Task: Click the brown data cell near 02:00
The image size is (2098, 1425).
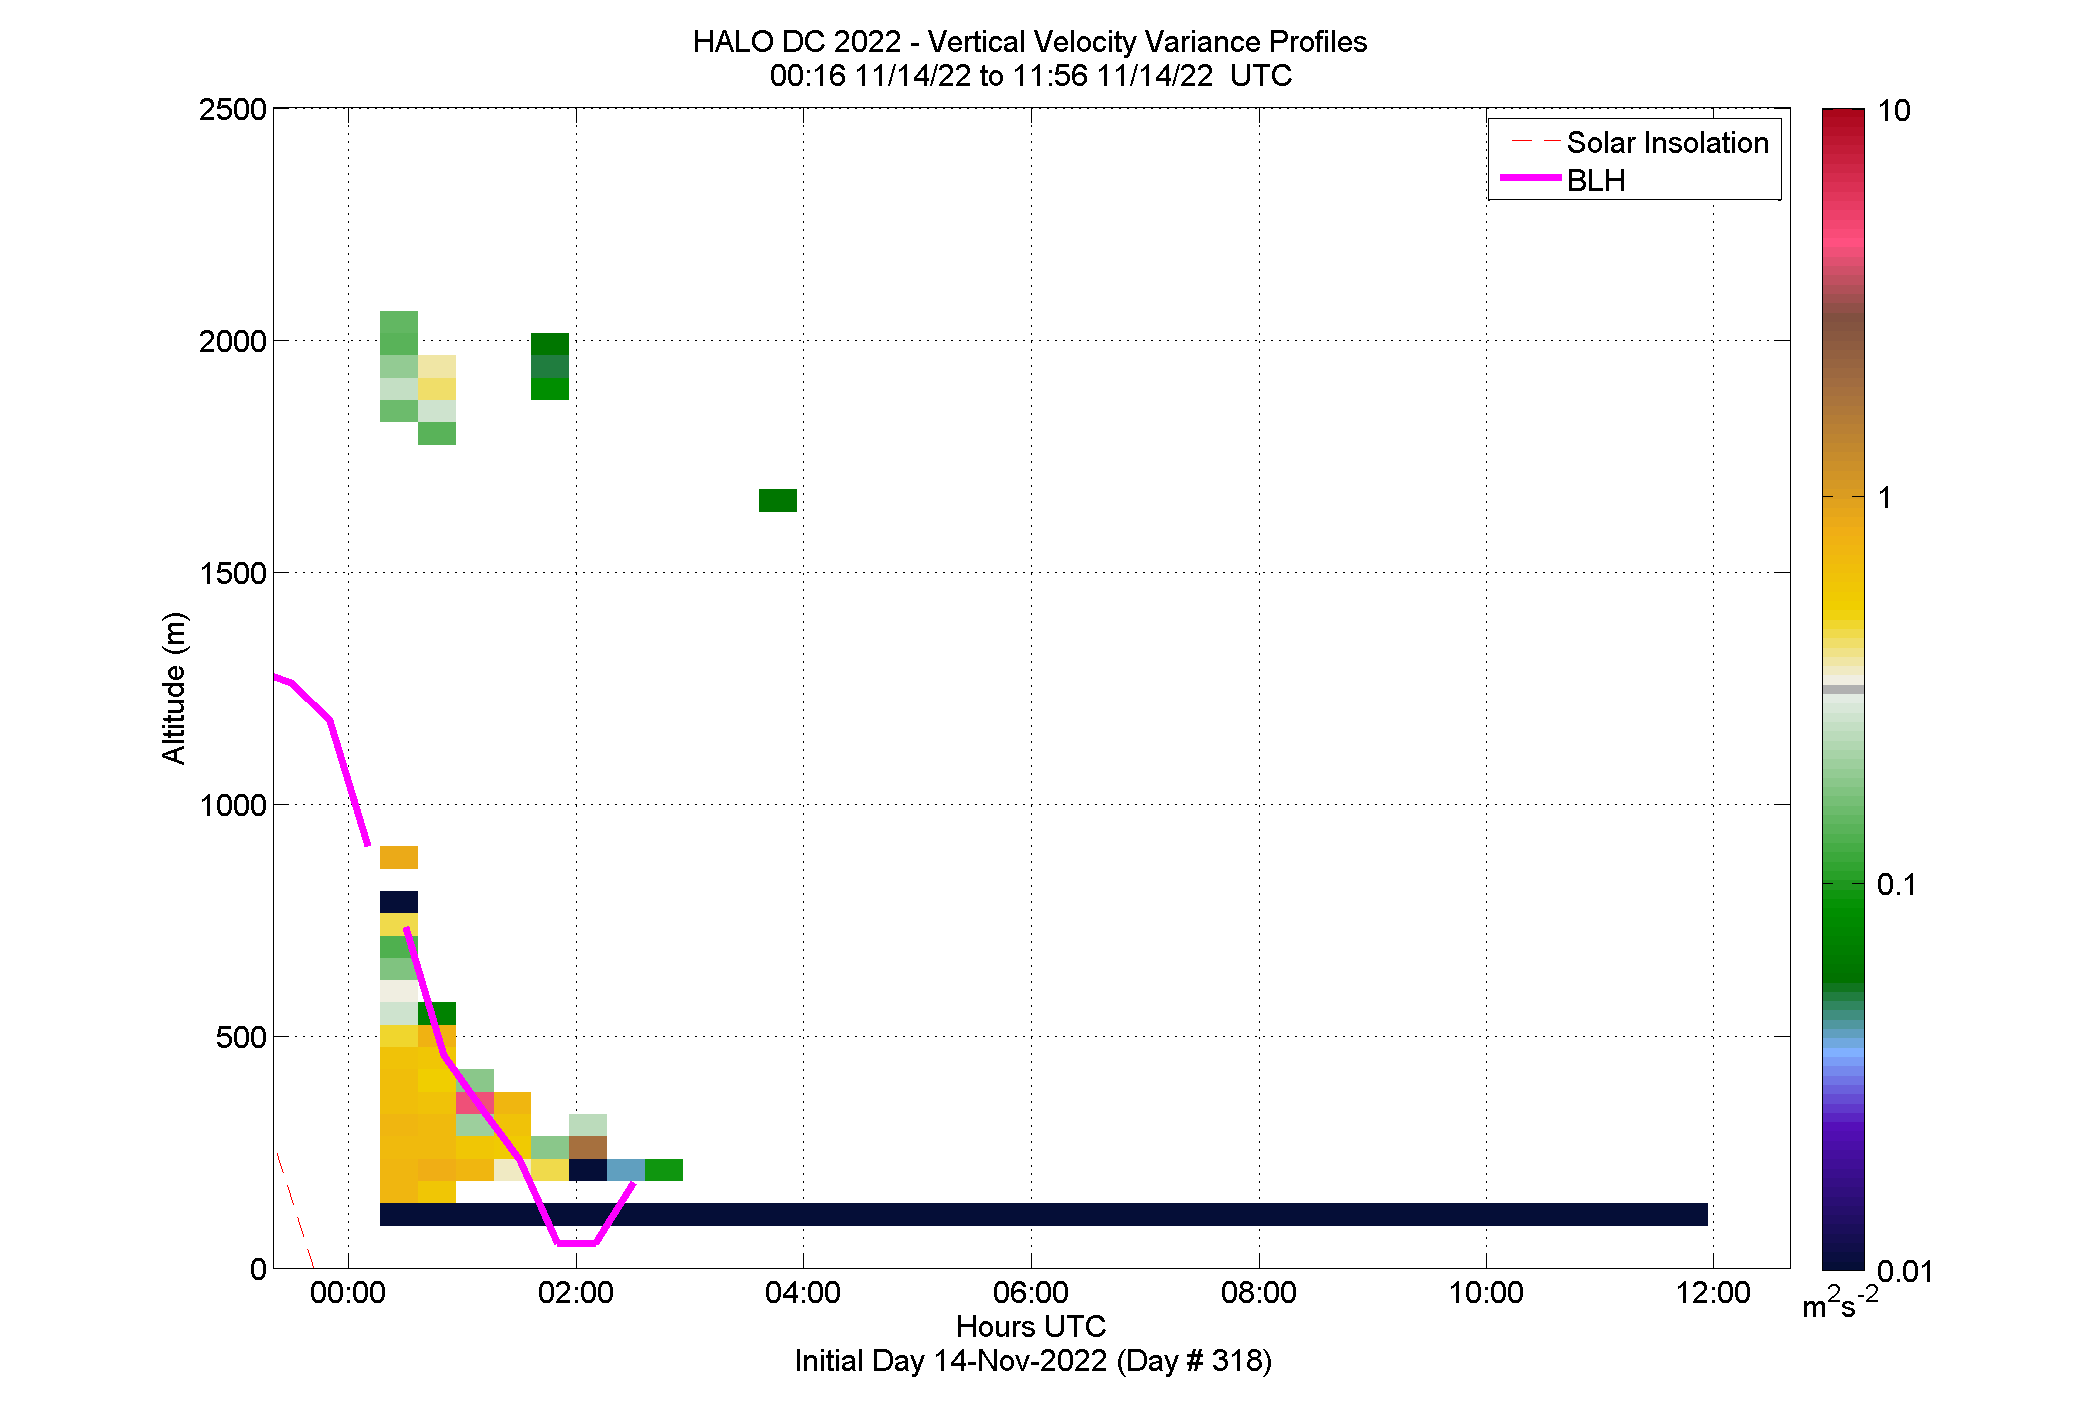Action: coord(588,1147)
